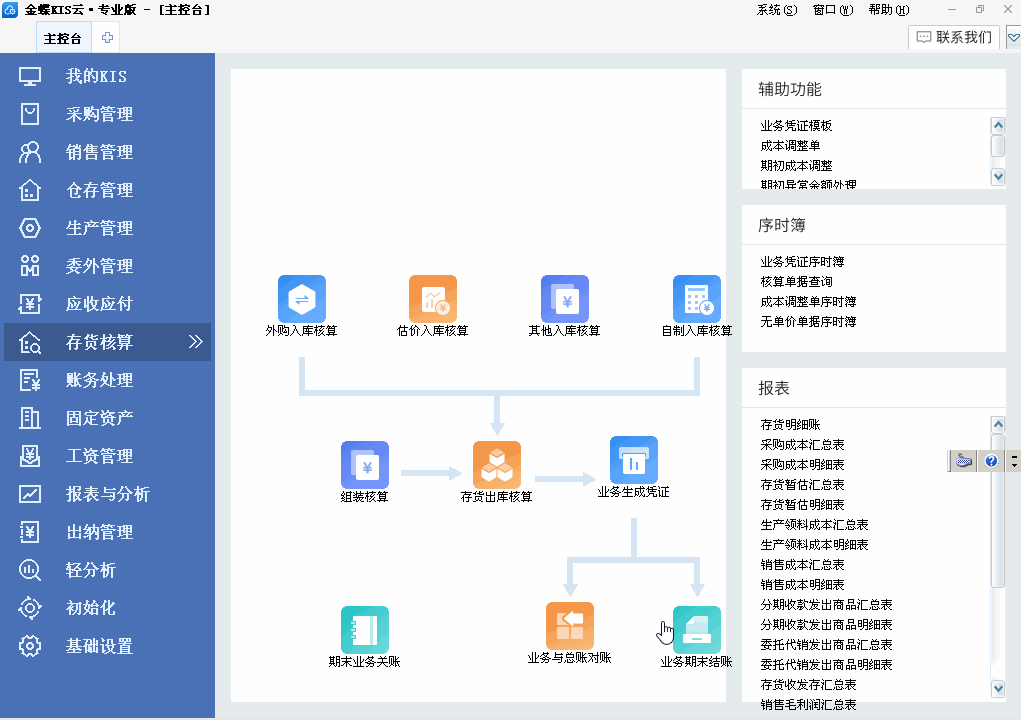Image resolution: width=1021 pixels, height=720 pixels.
Task: Open the 委托代销发出商品明细表 report
Action: coord(826,665)
